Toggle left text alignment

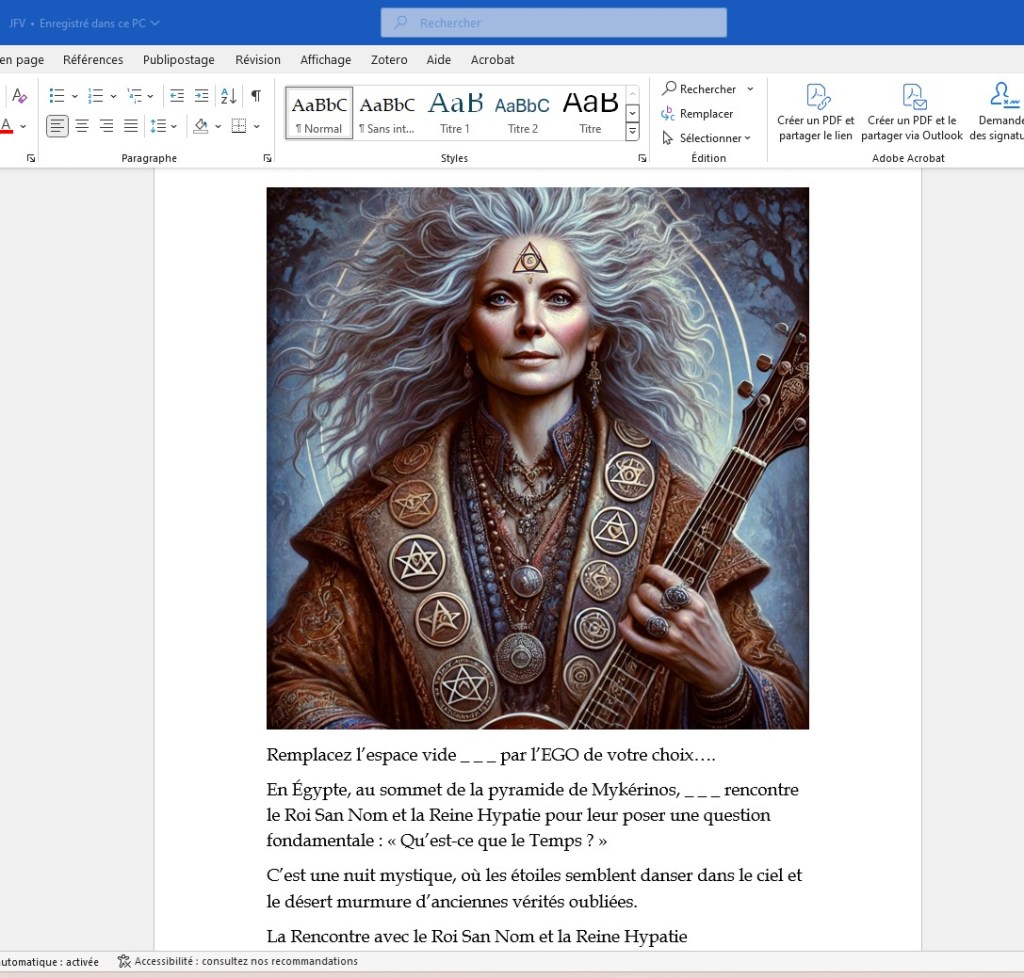point(57,126)
